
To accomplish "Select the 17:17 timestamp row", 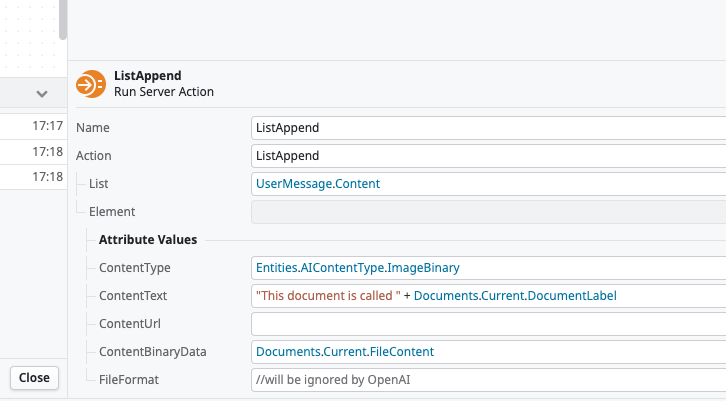I will pos(32,126).
